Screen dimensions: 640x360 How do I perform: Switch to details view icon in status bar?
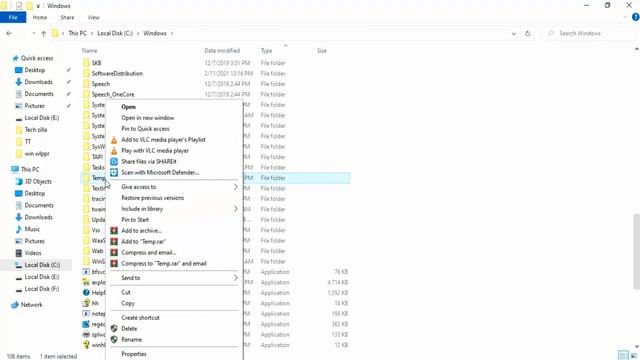pyautogui.click(x=623, y=356)
